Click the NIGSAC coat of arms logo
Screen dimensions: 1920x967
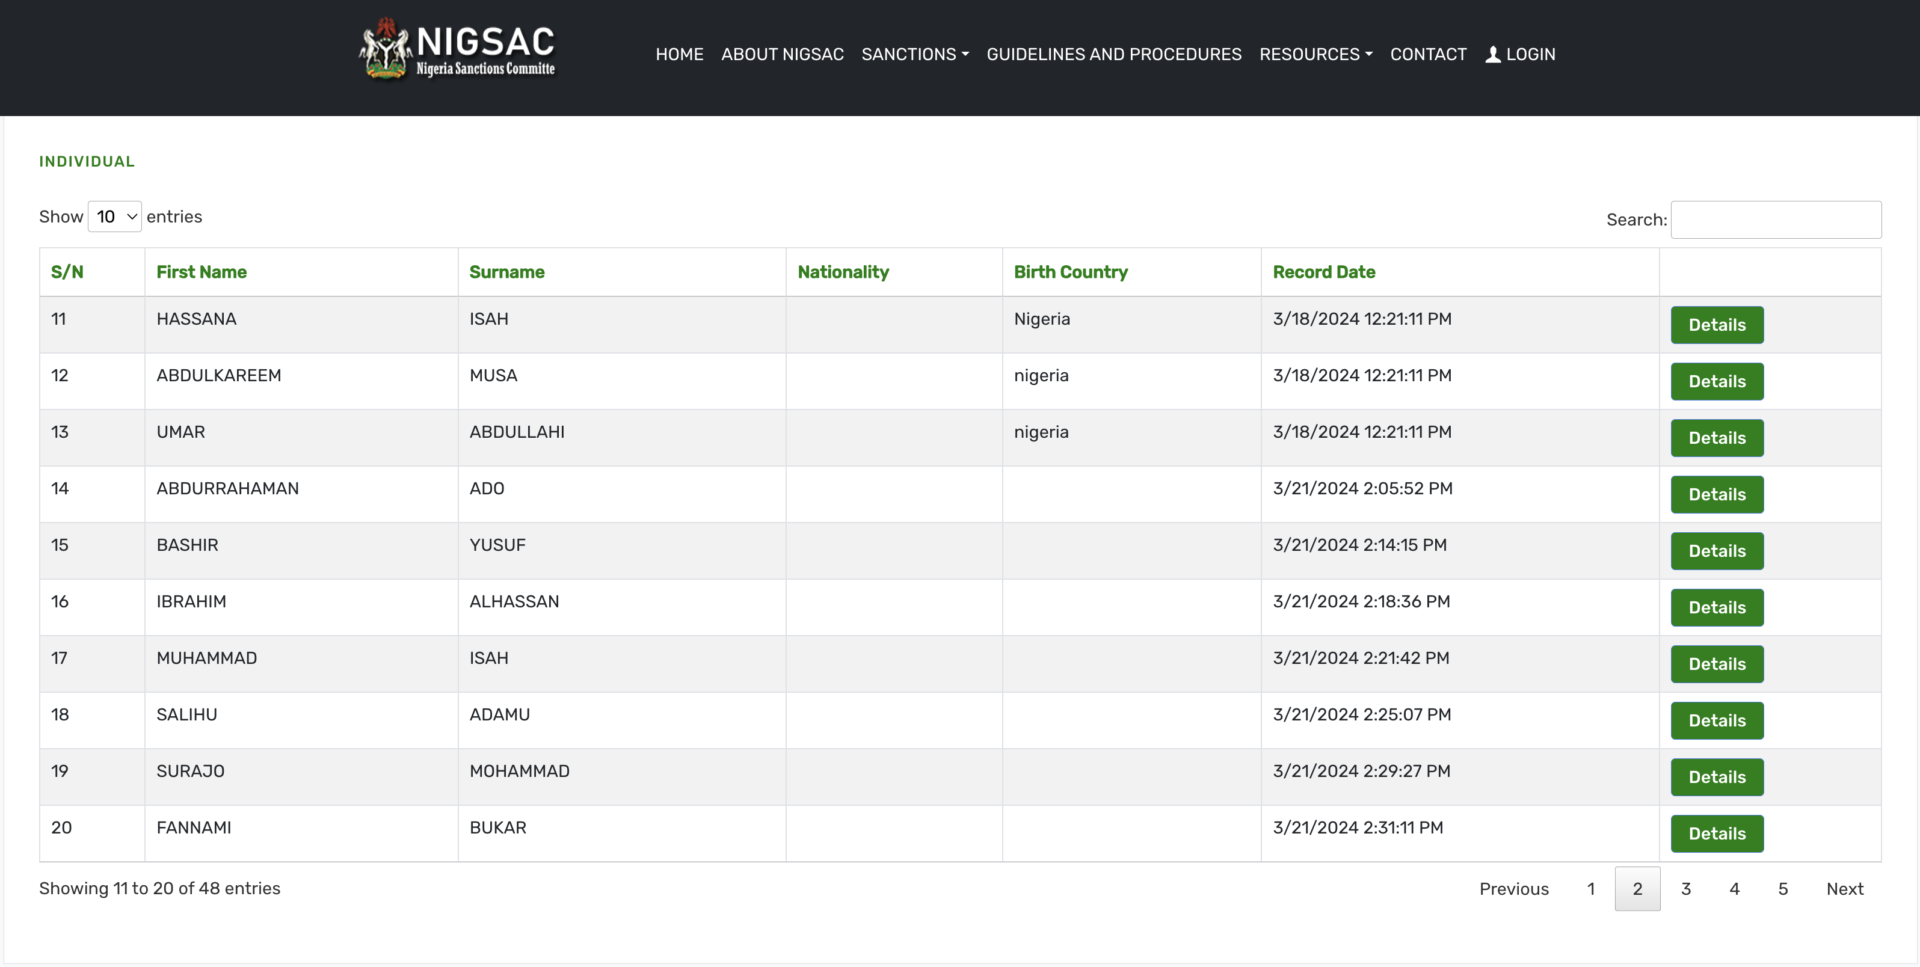385,49
